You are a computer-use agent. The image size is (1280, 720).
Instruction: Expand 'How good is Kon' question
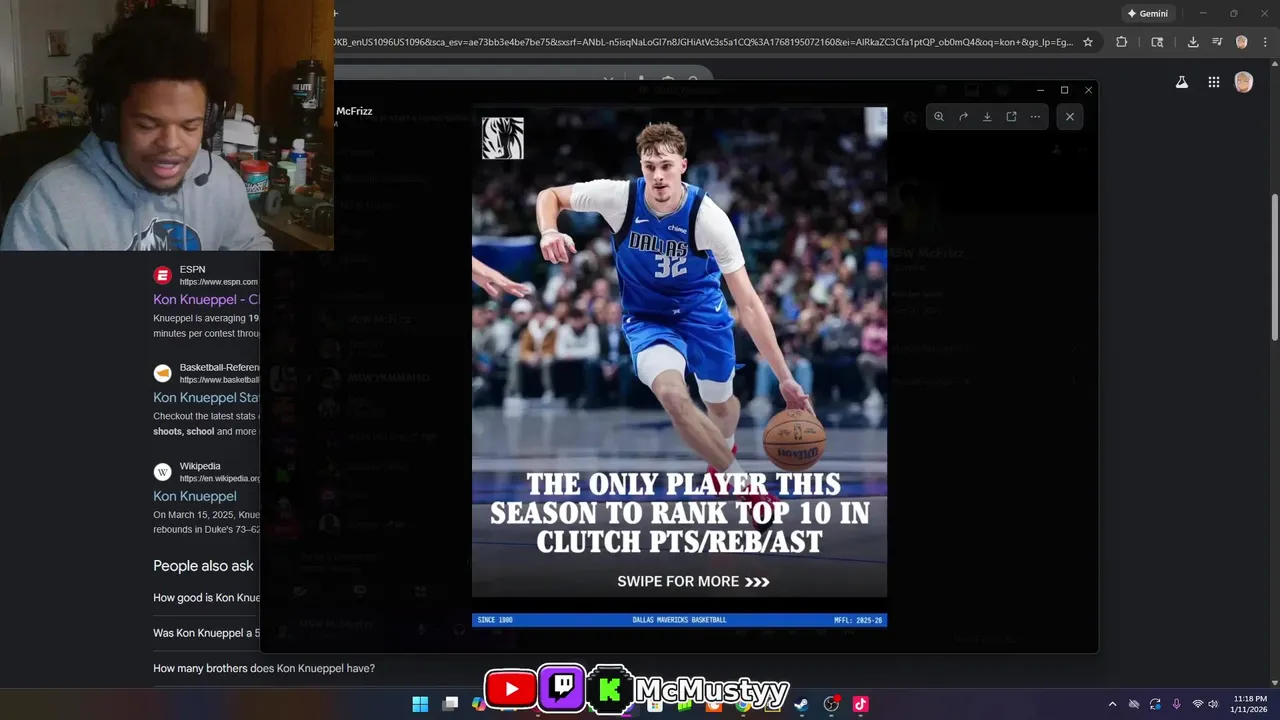point(206,597)
